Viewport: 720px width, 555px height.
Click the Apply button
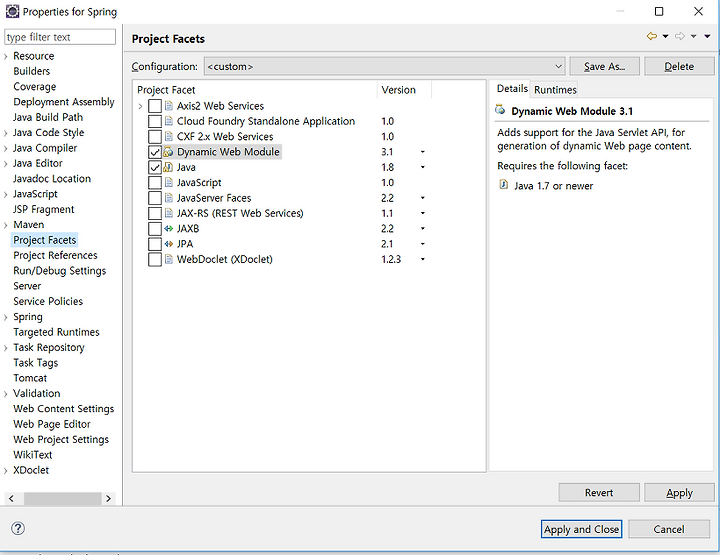coord(679,492)
